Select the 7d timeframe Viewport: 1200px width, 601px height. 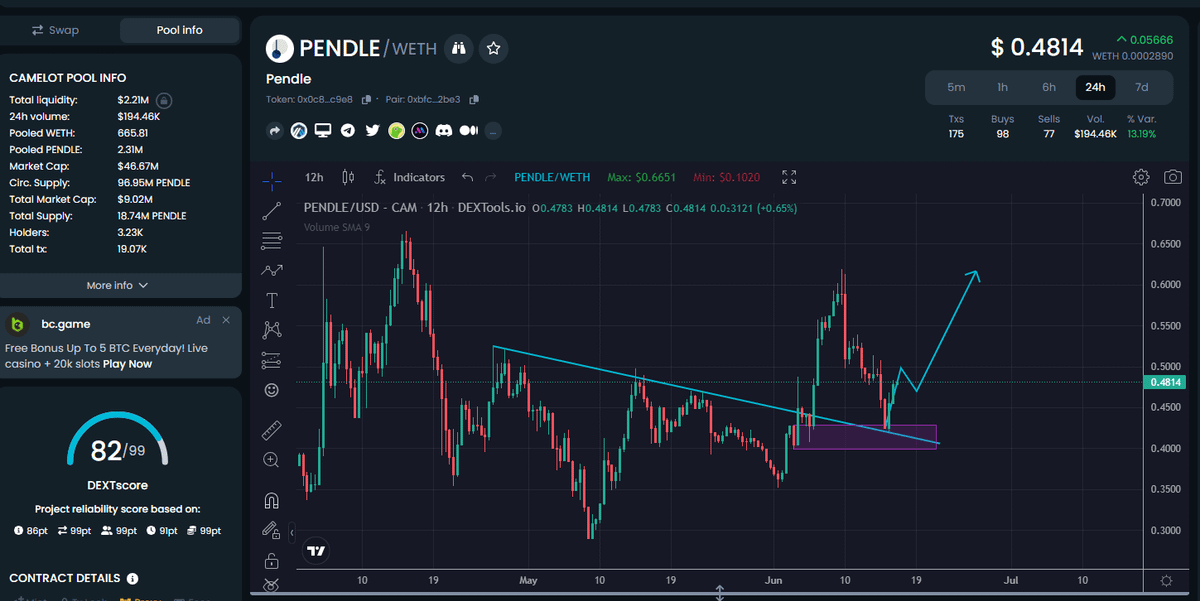coord(1141,87)
